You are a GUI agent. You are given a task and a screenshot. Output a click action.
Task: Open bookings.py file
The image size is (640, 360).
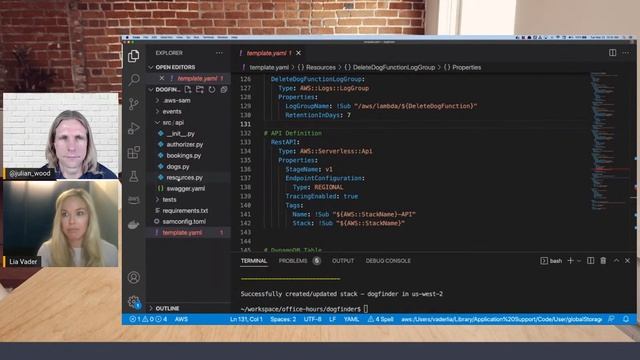click(184, 156)
